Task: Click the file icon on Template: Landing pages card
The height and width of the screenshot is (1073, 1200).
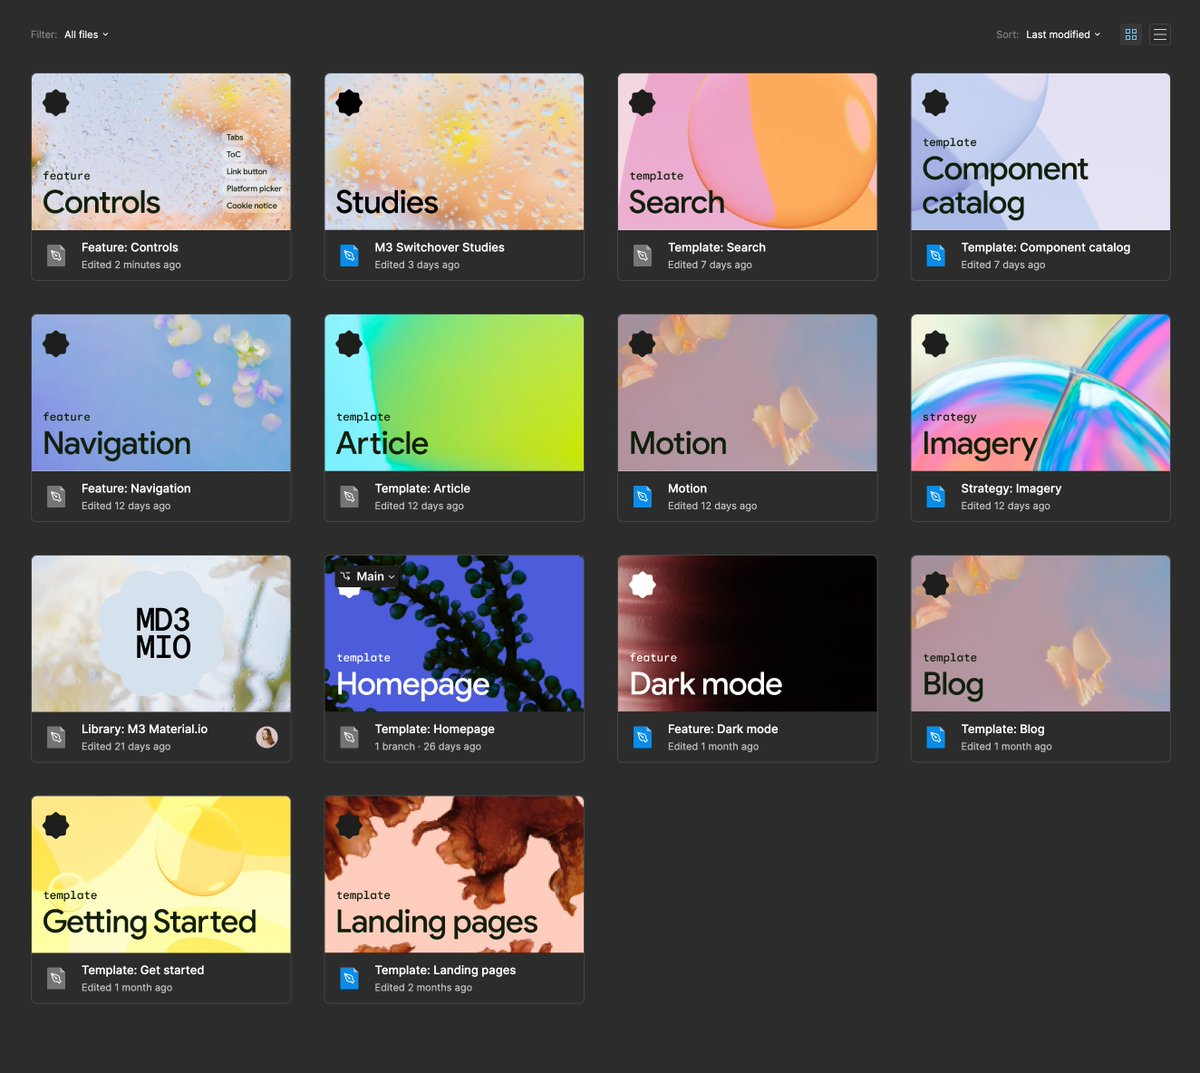Action: 349,978
